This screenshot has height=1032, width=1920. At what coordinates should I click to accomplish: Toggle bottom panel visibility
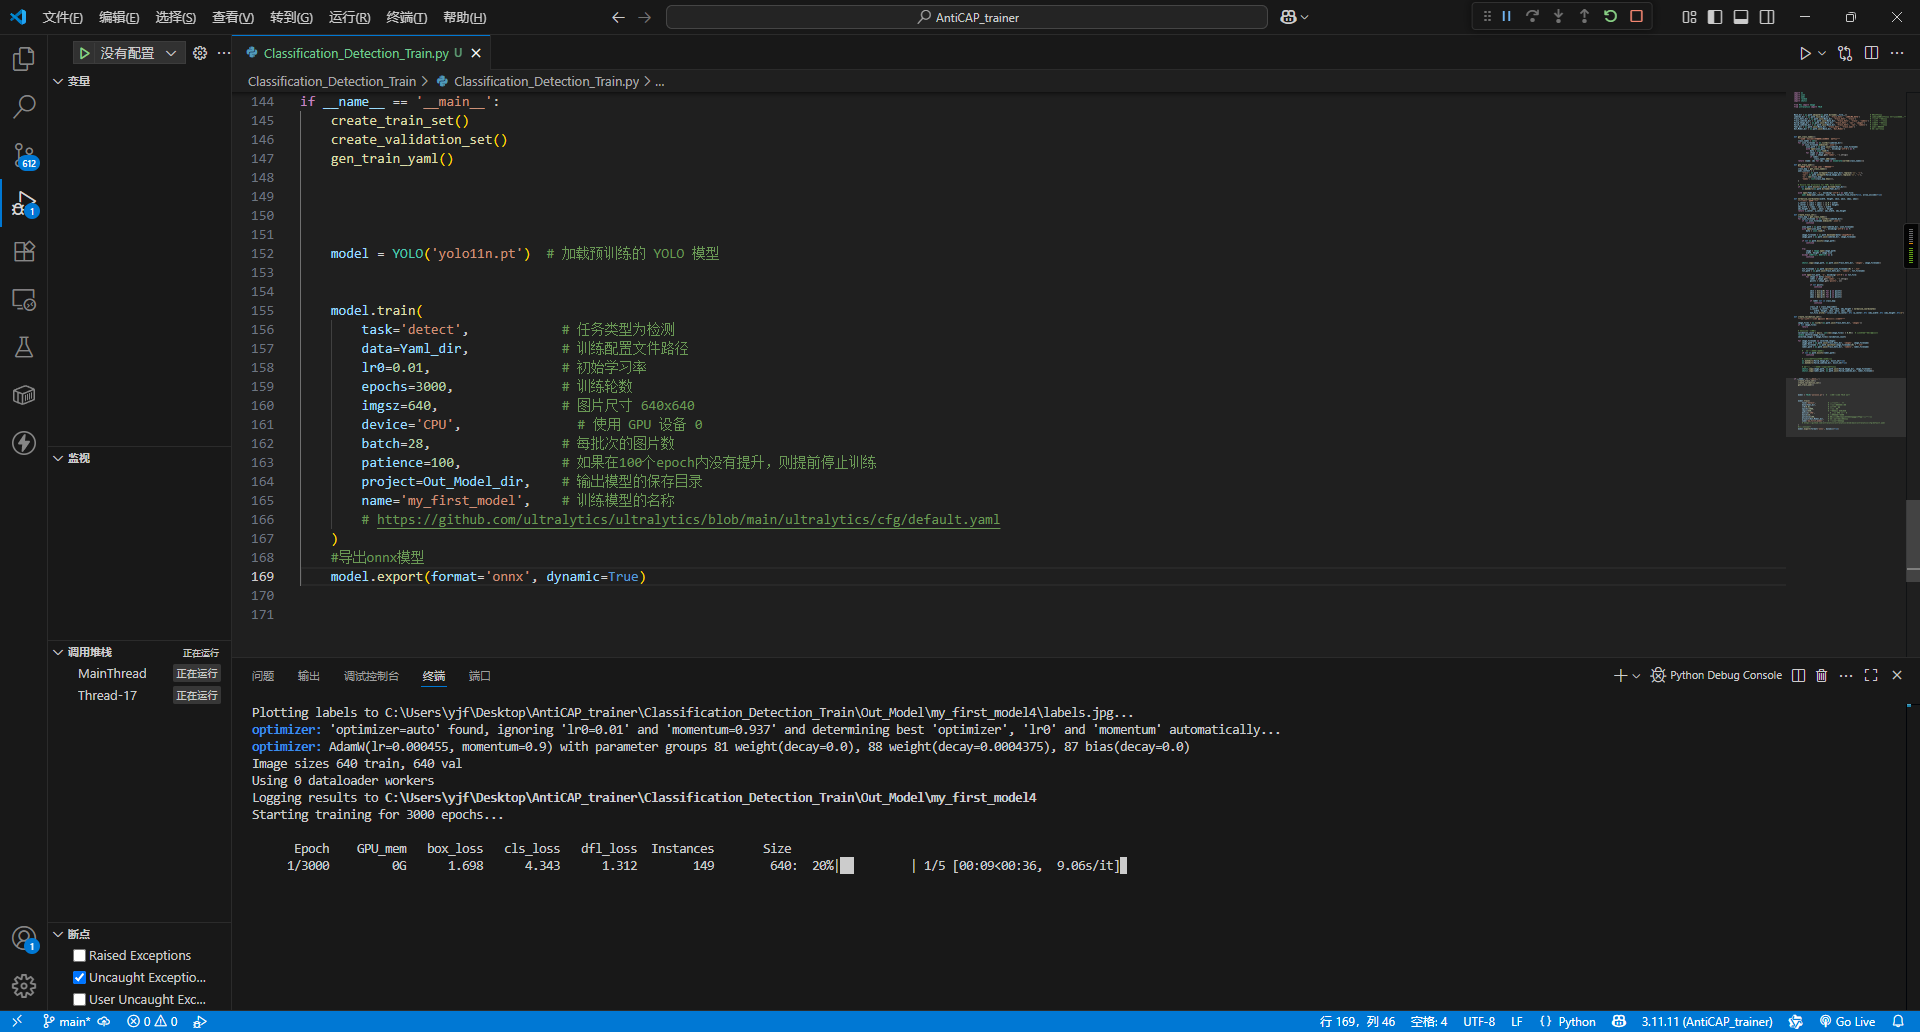[1741, 17]
